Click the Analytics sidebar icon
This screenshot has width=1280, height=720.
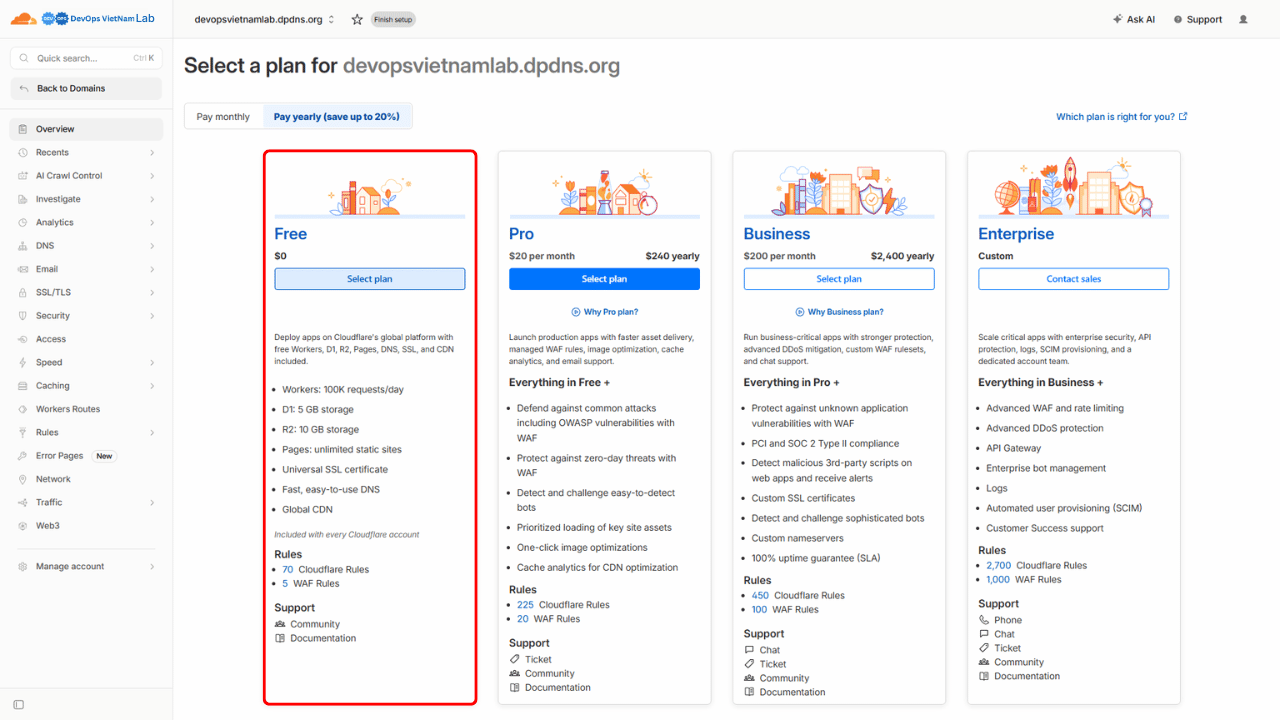pos(24,222)
